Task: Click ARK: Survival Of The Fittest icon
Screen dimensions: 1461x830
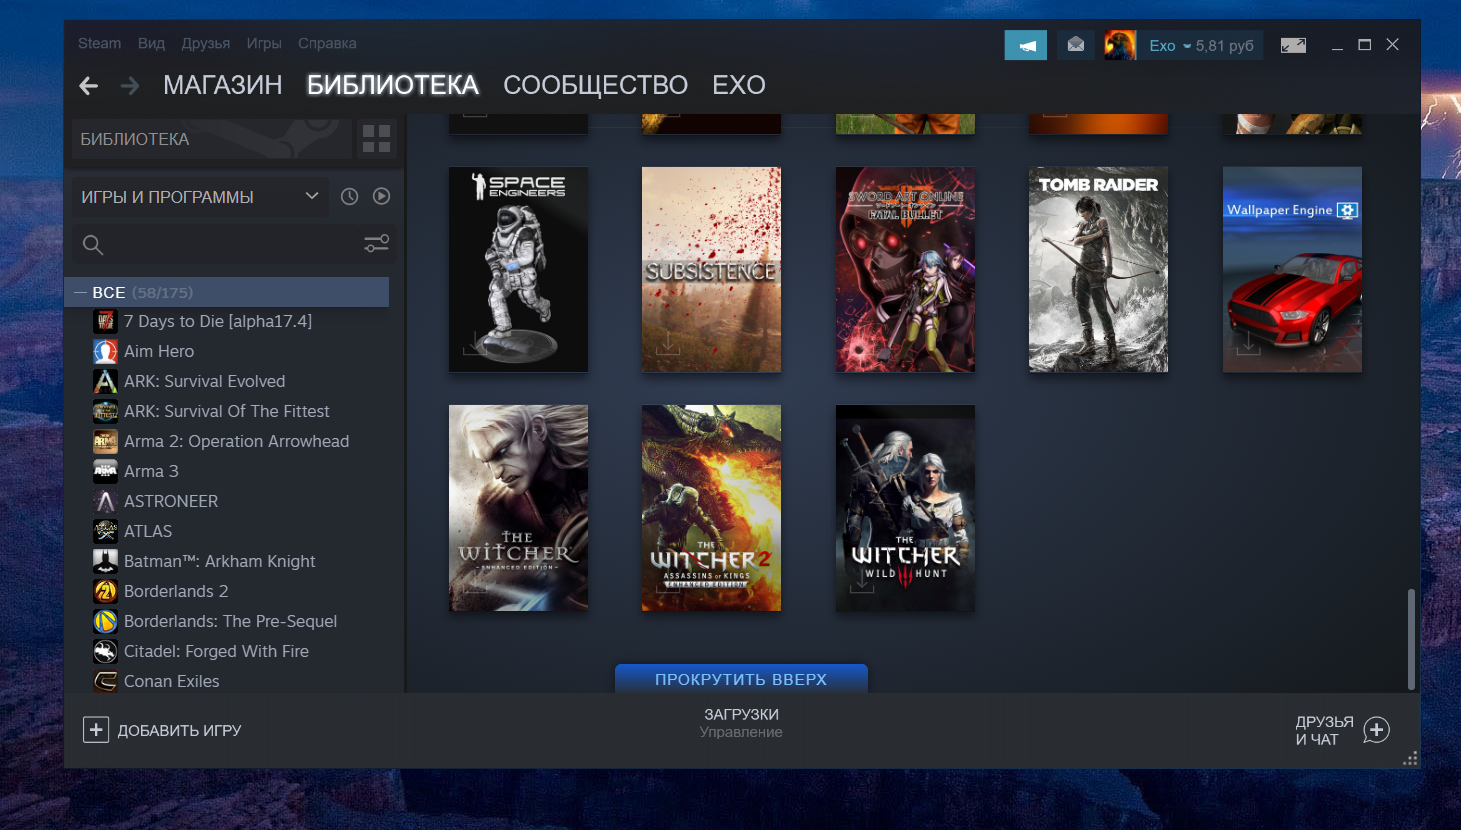Action: (x=105, y=411)
